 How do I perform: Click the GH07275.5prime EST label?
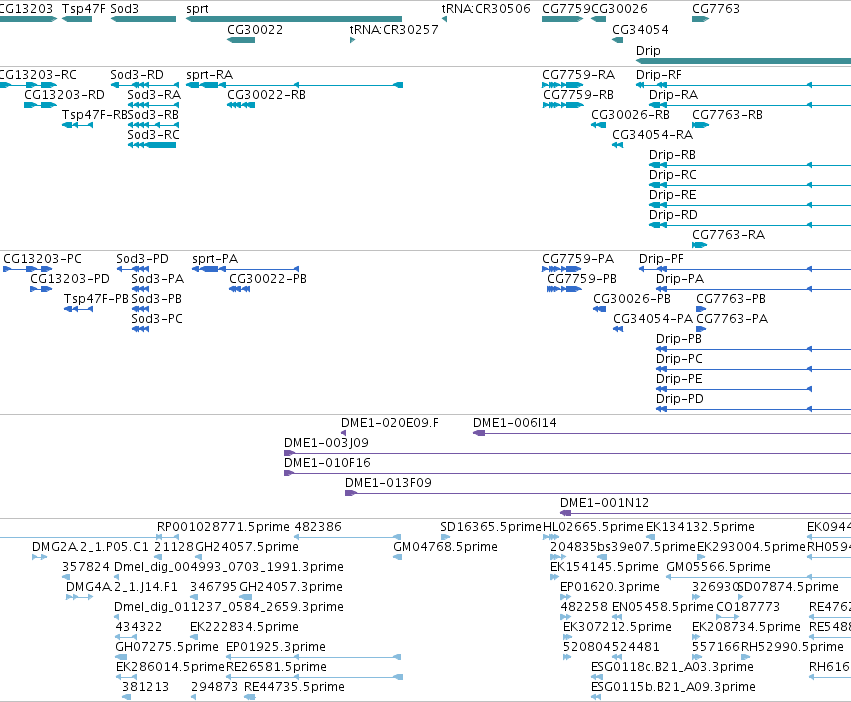click(167, 647)
